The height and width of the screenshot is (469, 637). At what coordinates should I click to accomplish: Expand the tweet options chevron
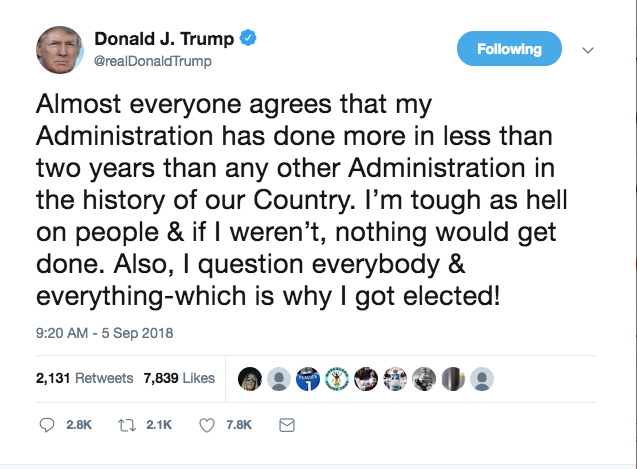tap(588, 49)
